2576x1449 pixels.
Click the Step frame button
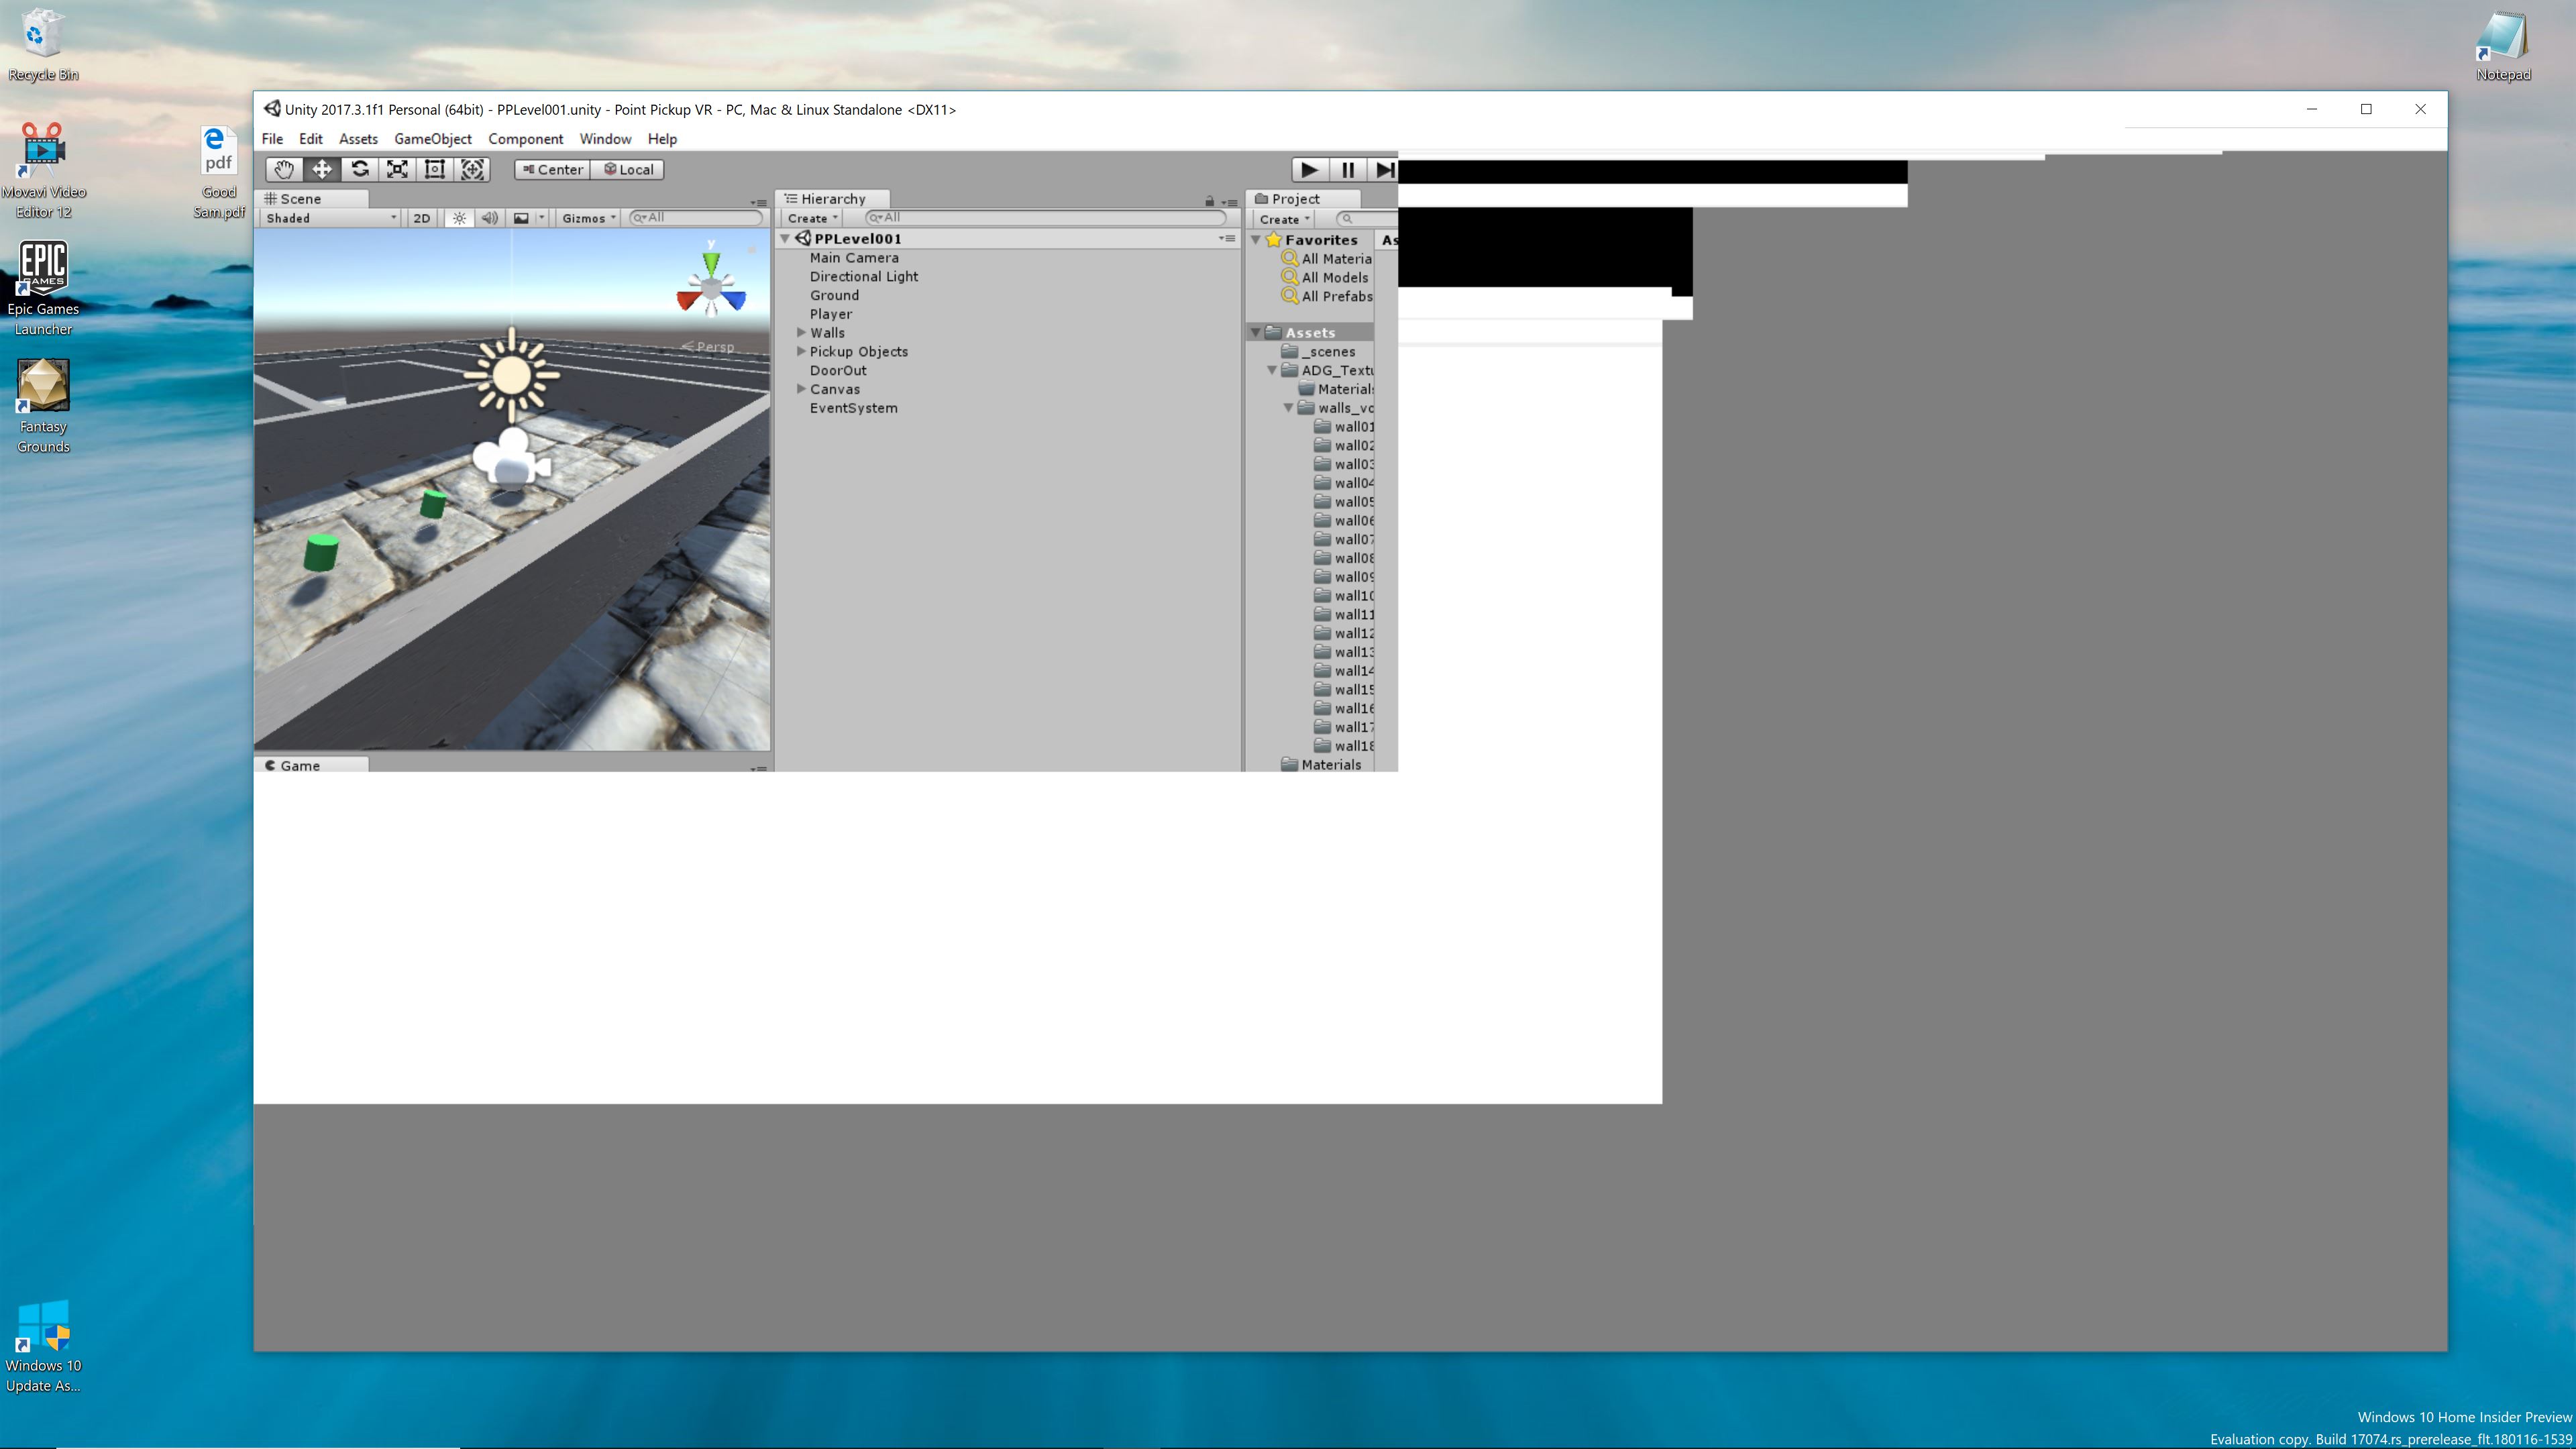pyautogui.click(x=1384, y=169)
